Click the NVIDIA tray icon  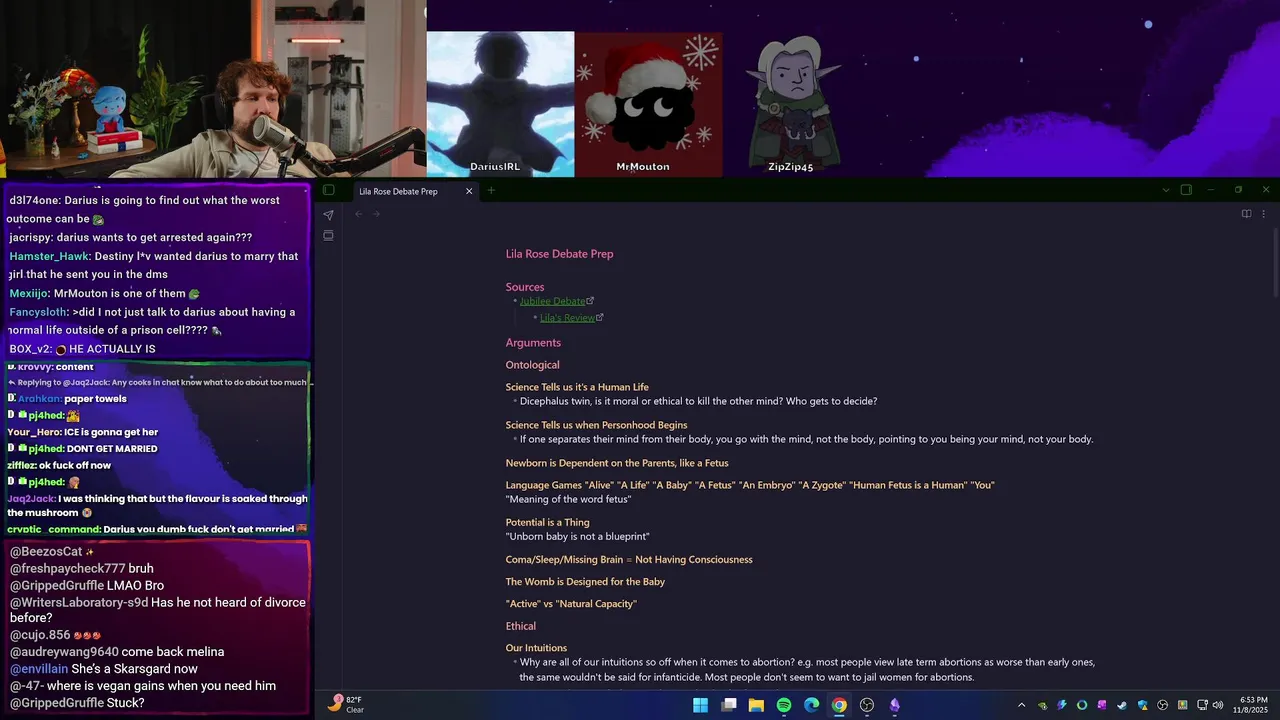coord(1043,705)
